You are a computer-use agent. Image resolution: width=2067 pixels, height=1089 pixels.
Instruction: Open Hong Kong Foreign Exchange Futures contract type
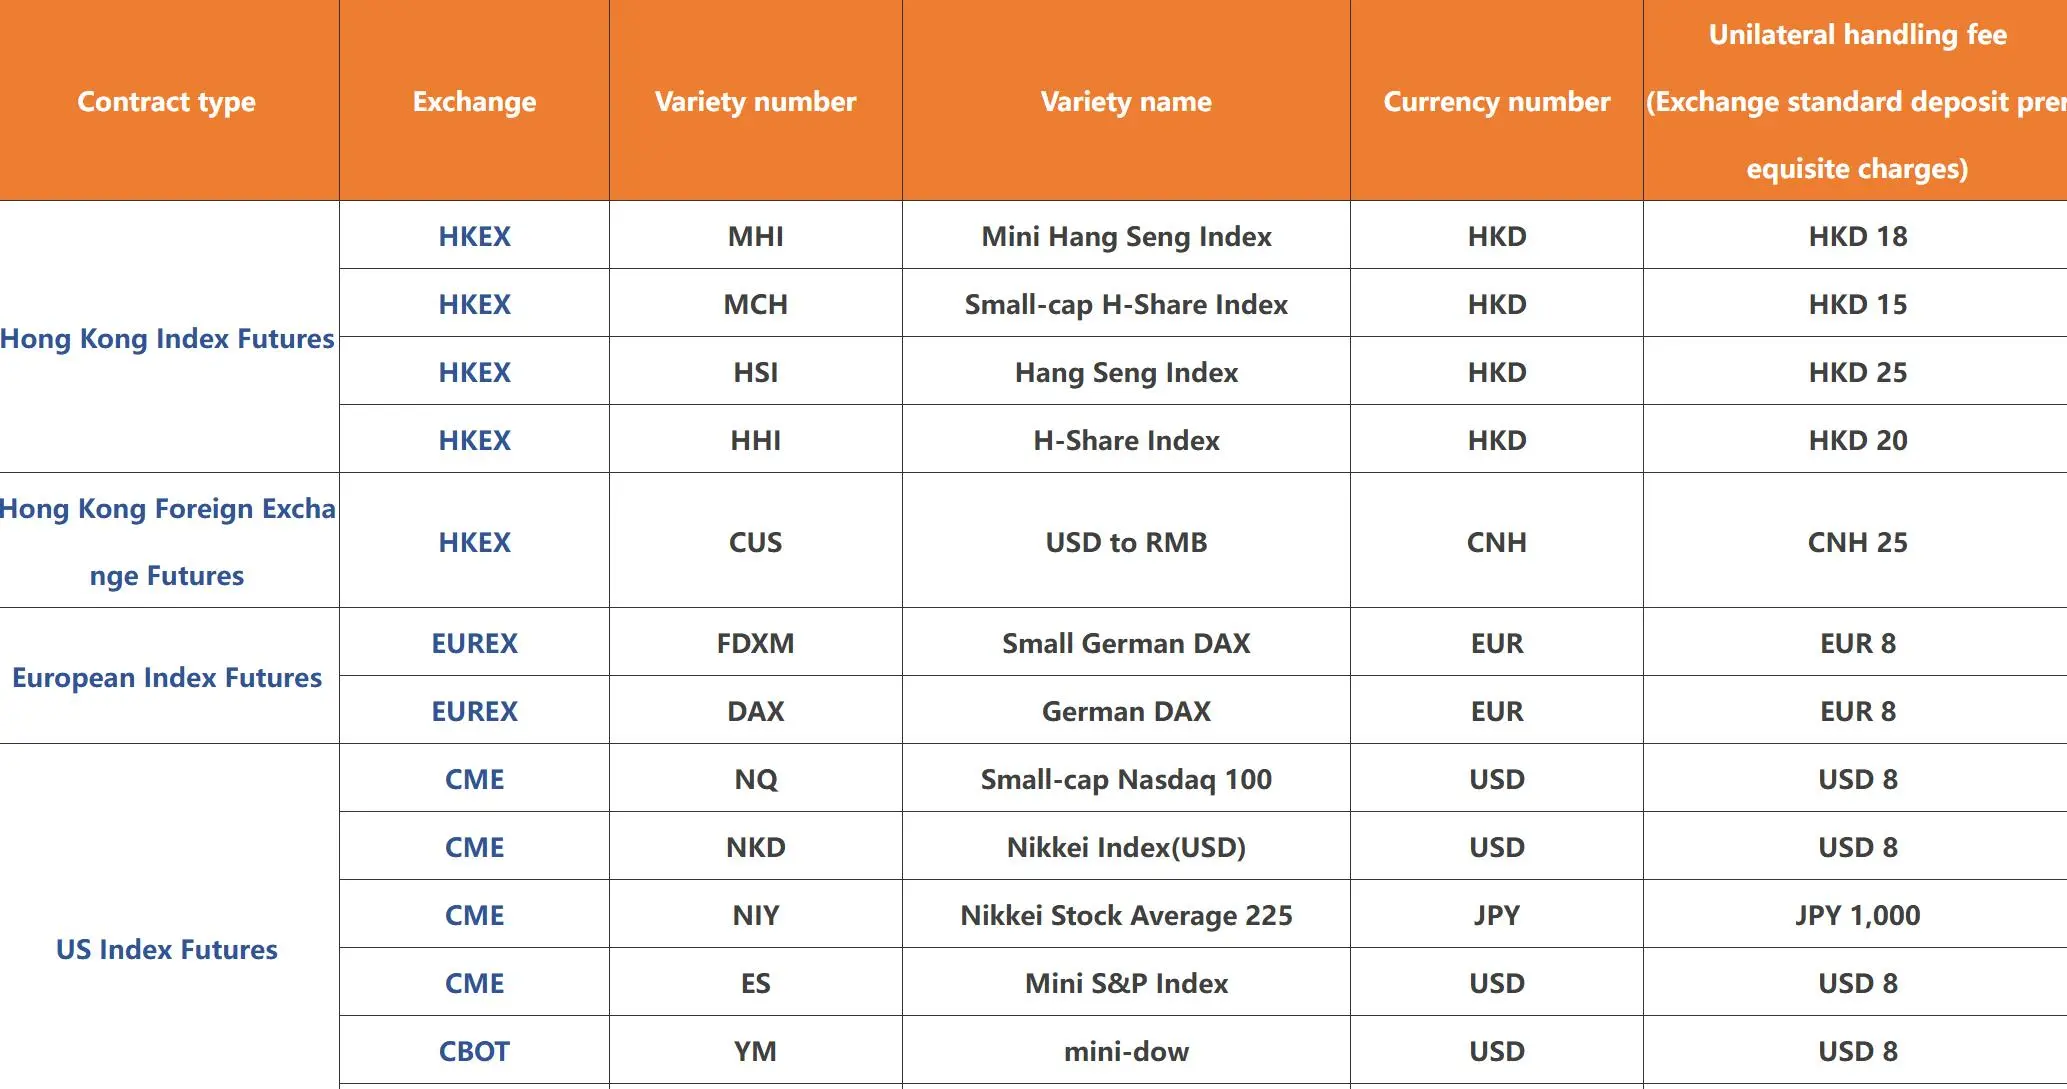(x=167, y=542)
